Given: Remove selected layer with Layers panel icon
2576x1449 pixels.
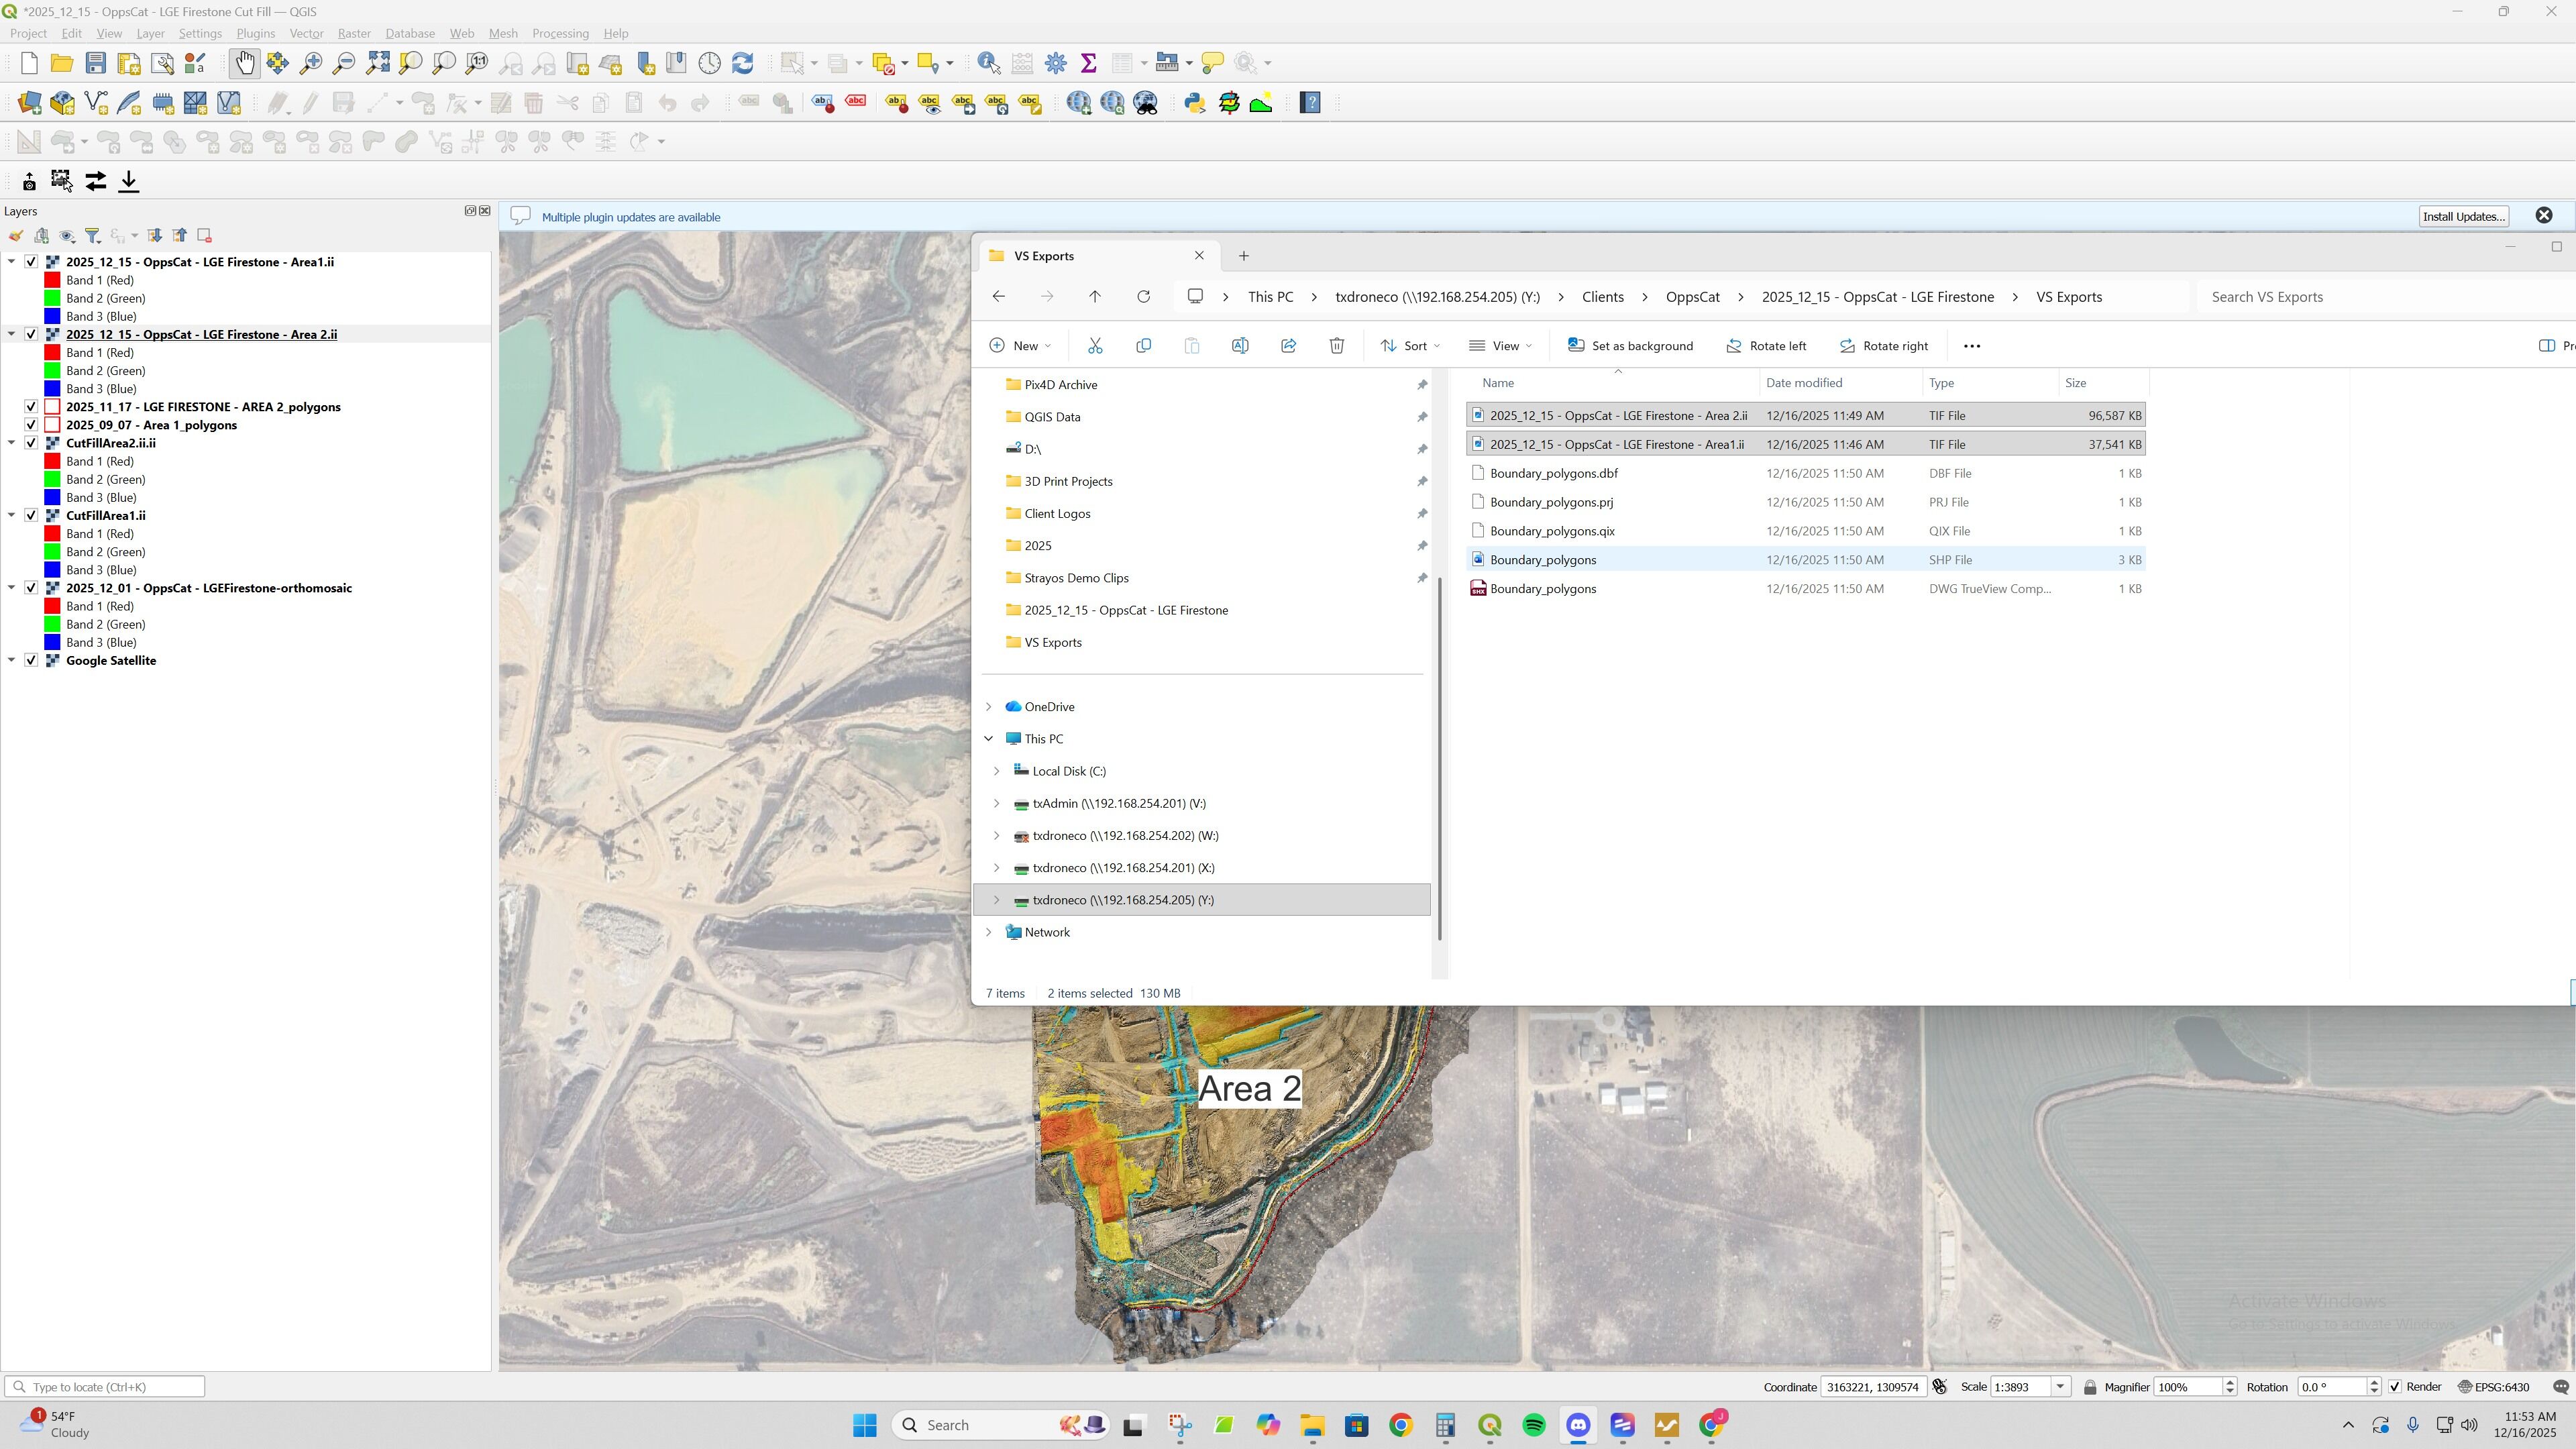Looking at the screenshot, I should tap(205, 236).
